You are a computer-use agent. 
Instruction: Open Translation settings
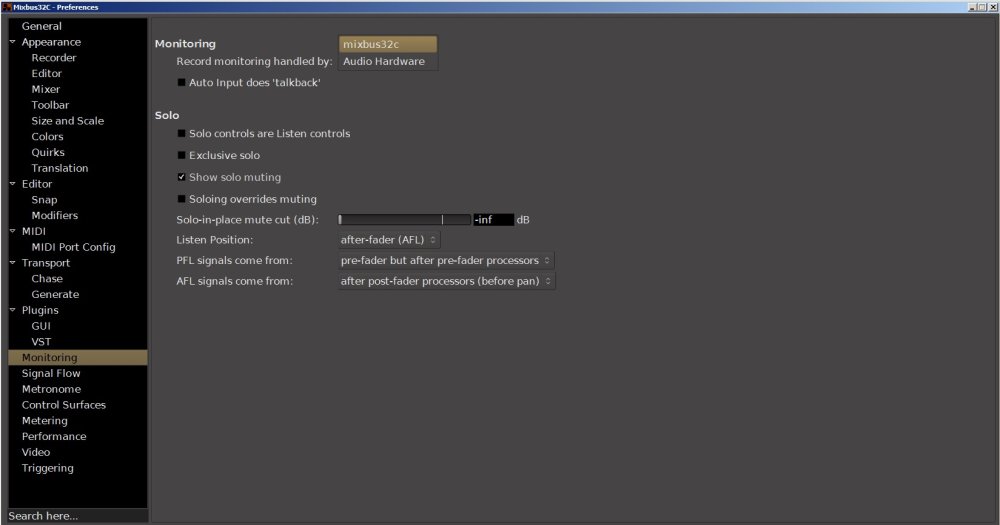coord(60,168)
